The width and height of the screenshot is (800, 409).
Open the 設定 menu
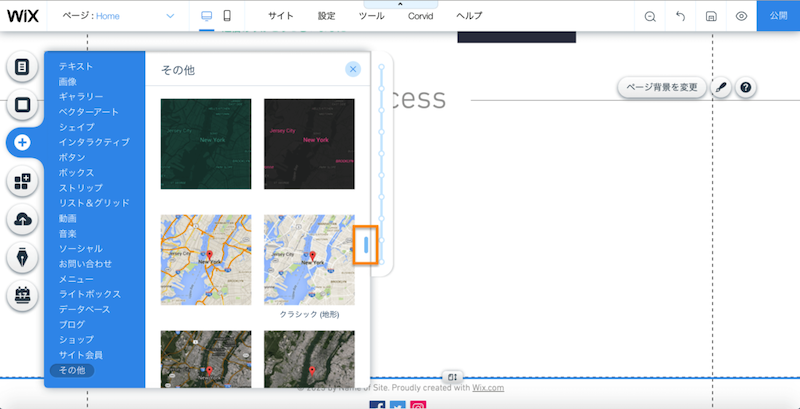point(327,16)
